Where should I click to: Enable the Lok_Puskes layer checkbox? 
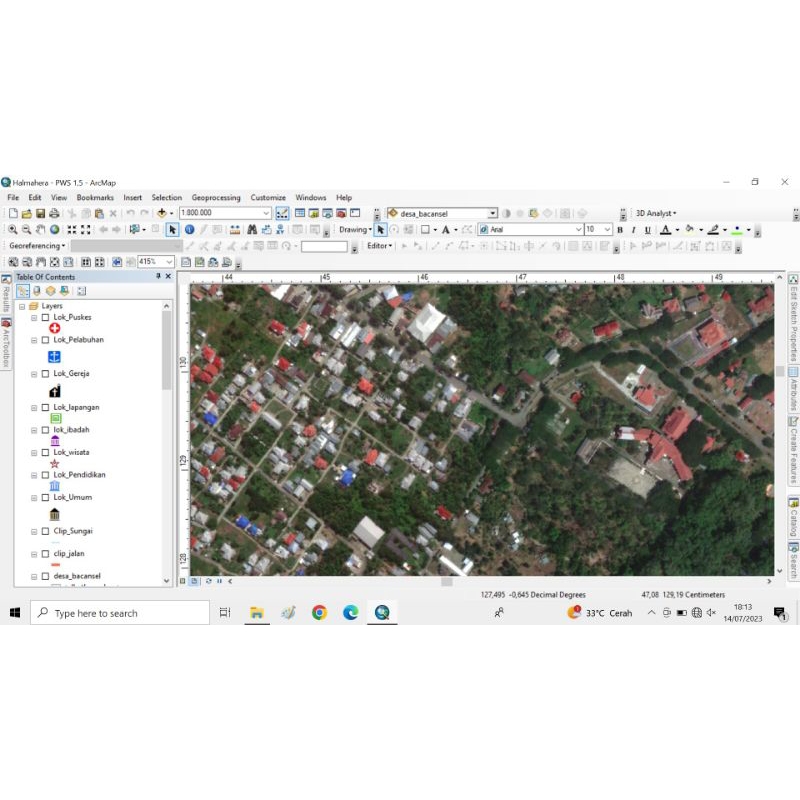pos(45,317)
